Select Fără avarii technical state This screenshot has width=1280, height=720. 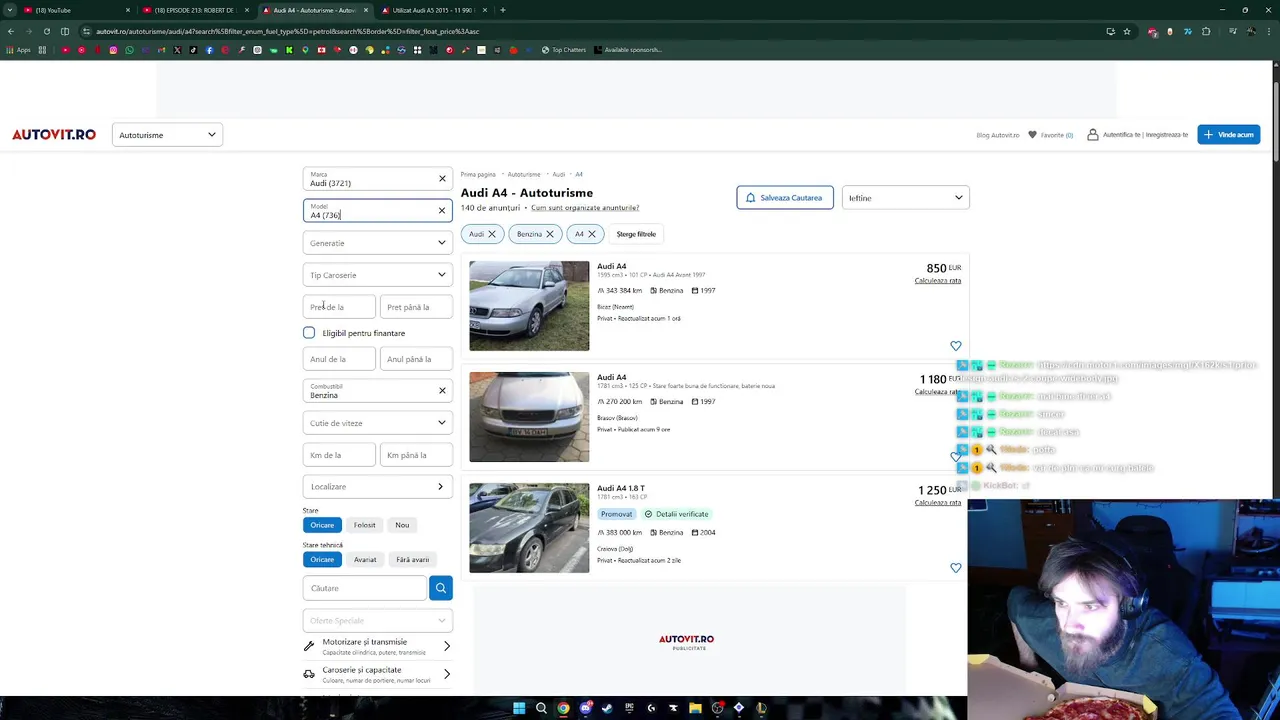coord(412,560)
